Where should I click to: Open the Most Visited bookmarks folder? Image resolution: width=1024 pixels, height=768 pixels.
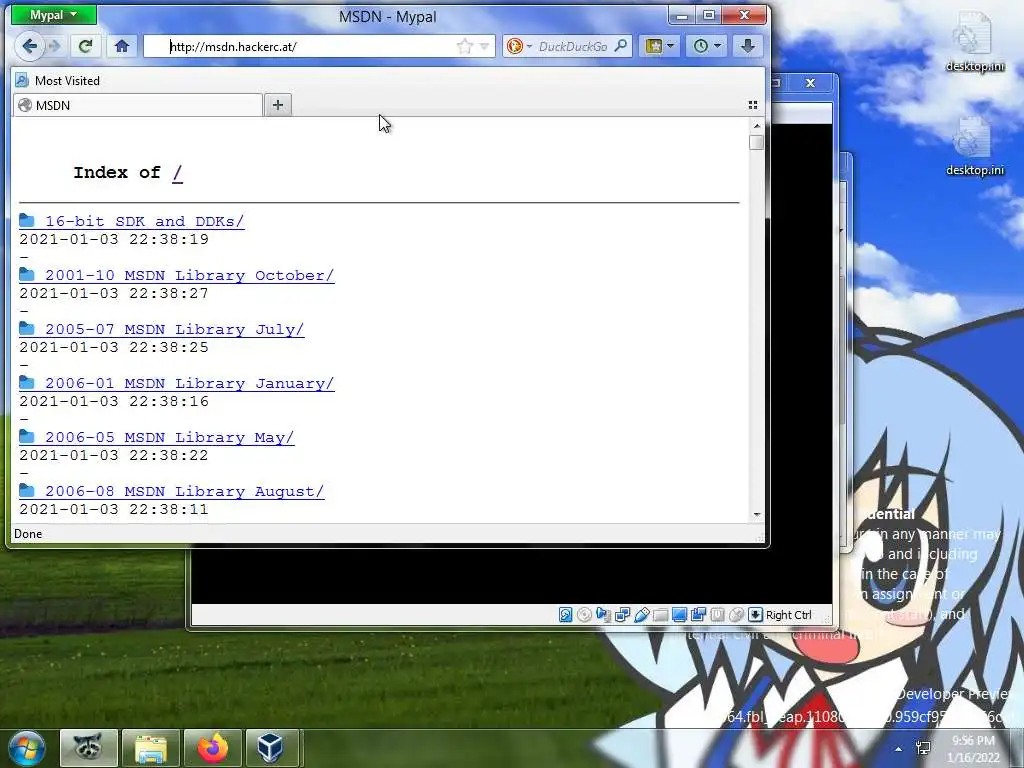click(x=57, y=80)
